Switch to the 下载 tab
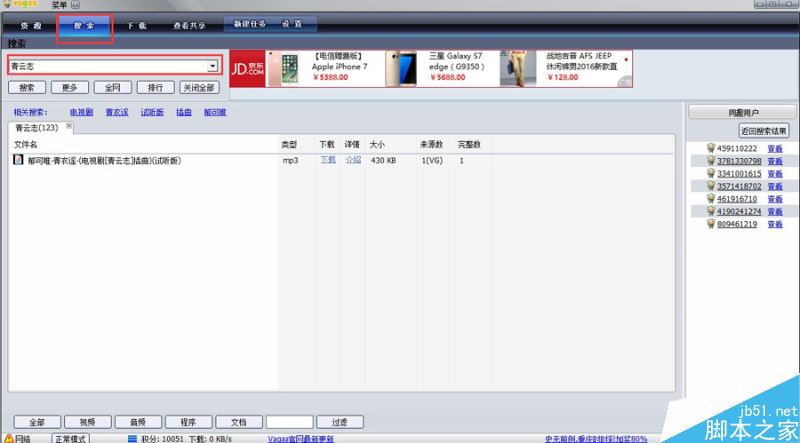Viewport: 800px width, 443px height. tap(137, 26)
